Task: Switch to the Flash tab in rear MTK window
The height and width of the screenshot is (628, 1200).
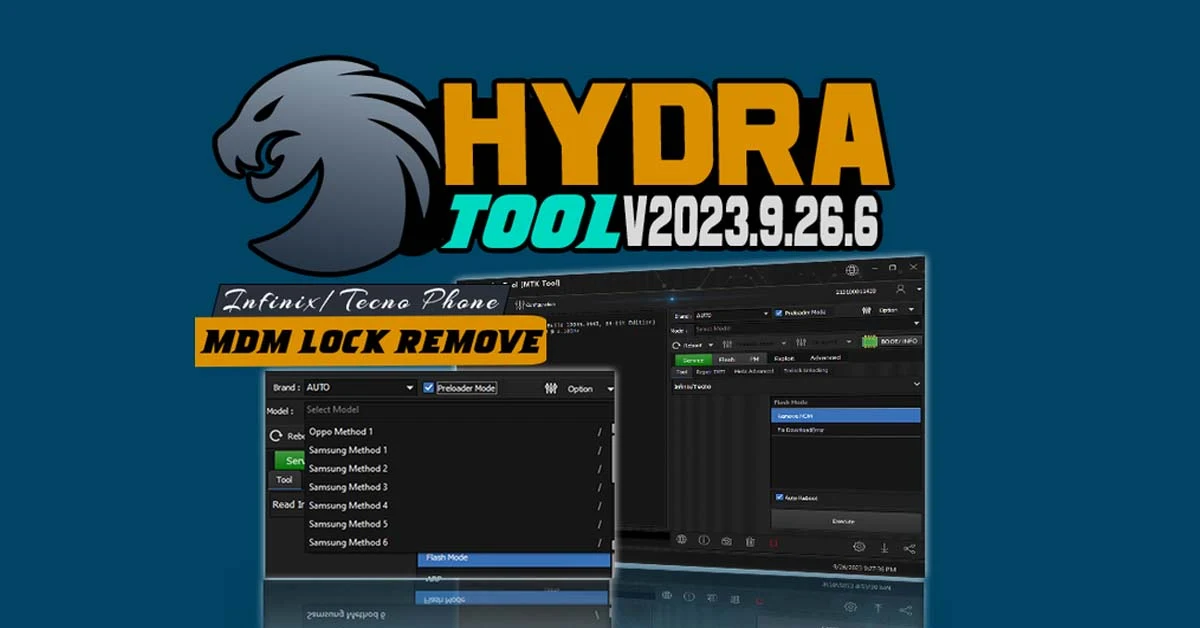Action: coord(726,359)
